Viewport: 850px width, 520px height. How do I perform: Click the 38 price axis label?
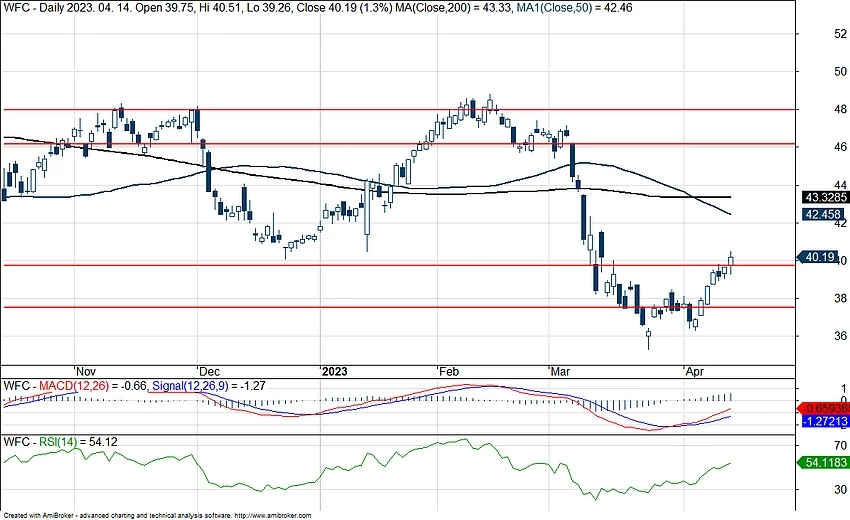click(x=840, y=298)
